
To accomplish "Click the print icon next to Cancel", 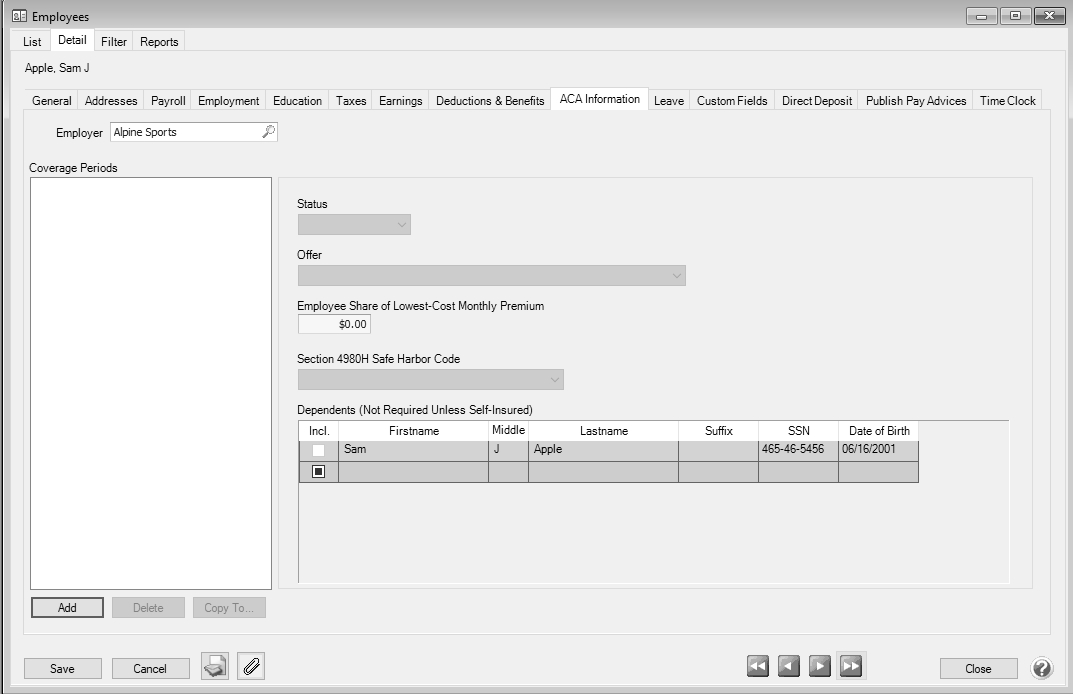I will tap(215, 667).
